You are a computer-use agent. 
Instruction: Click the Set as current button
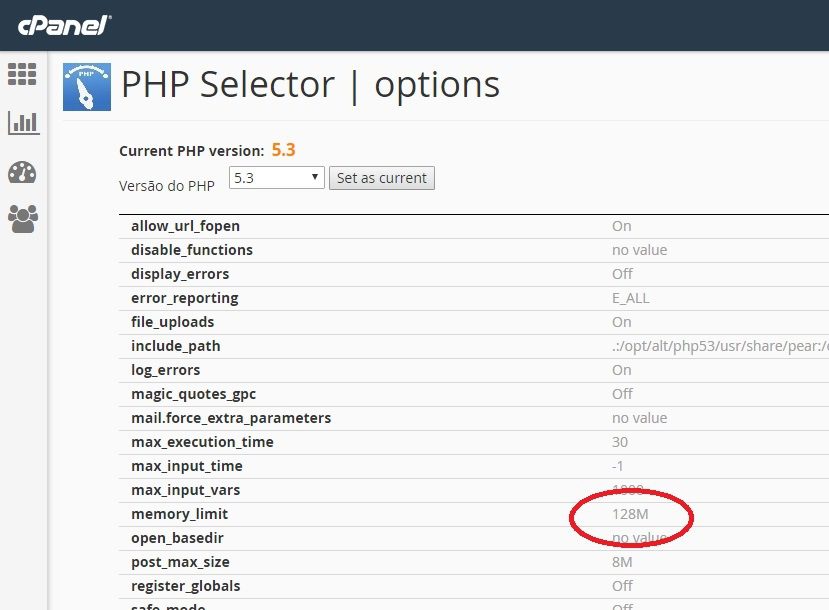[381, 178]
